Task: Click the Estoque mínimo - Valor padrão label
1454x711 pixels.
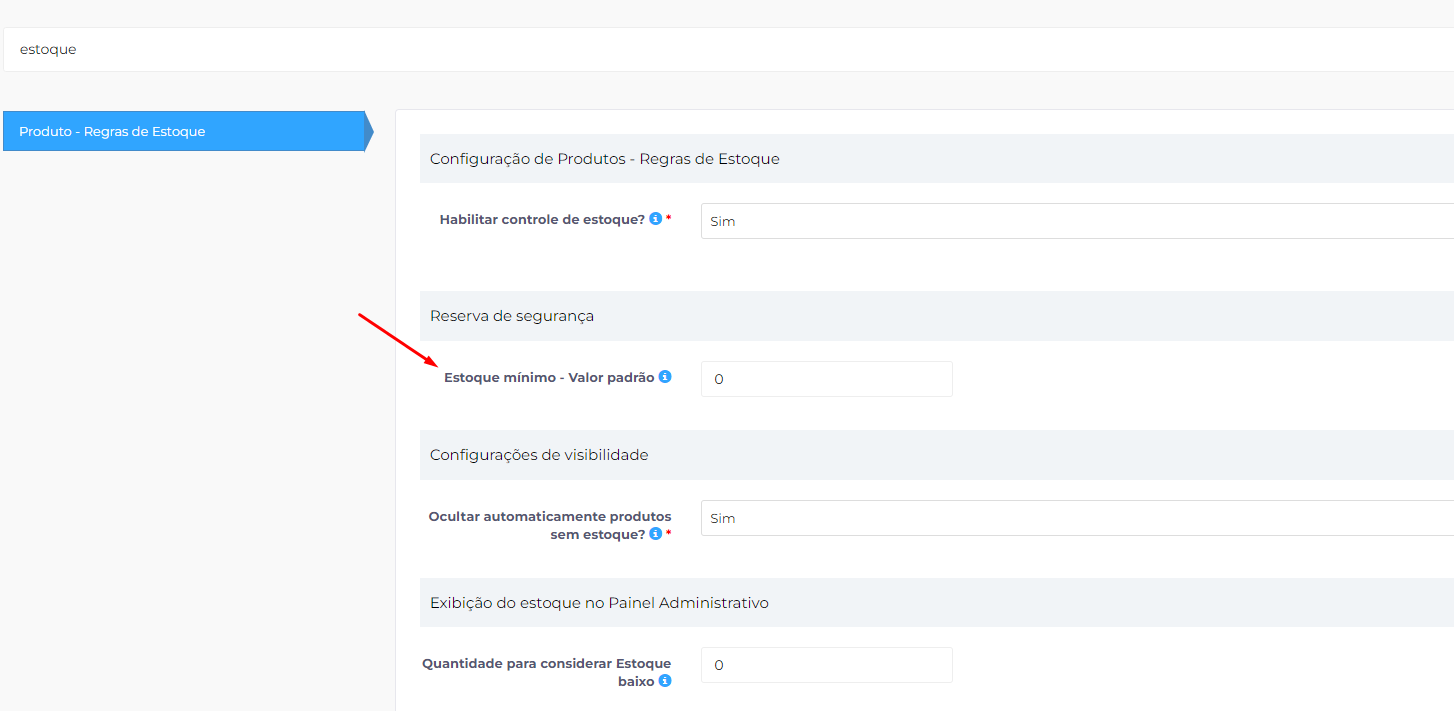Action: (549, 378)
